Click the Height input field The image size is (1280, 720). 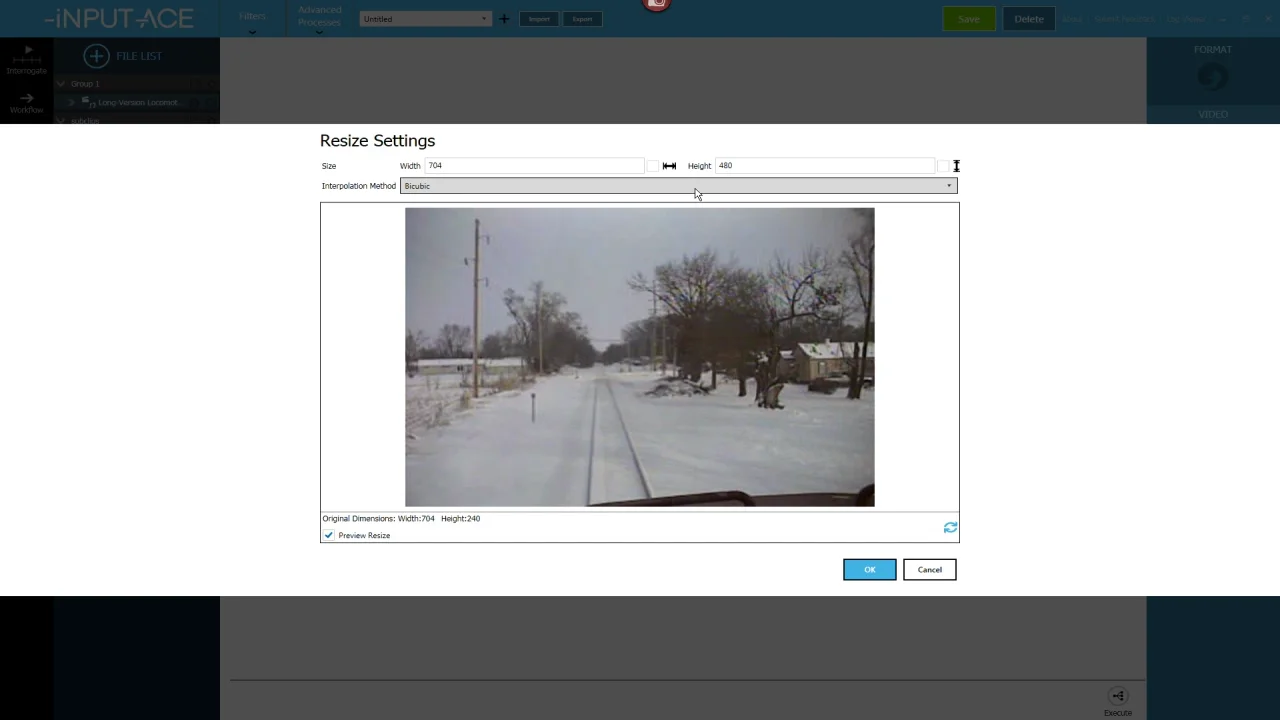tap(824, 166)
